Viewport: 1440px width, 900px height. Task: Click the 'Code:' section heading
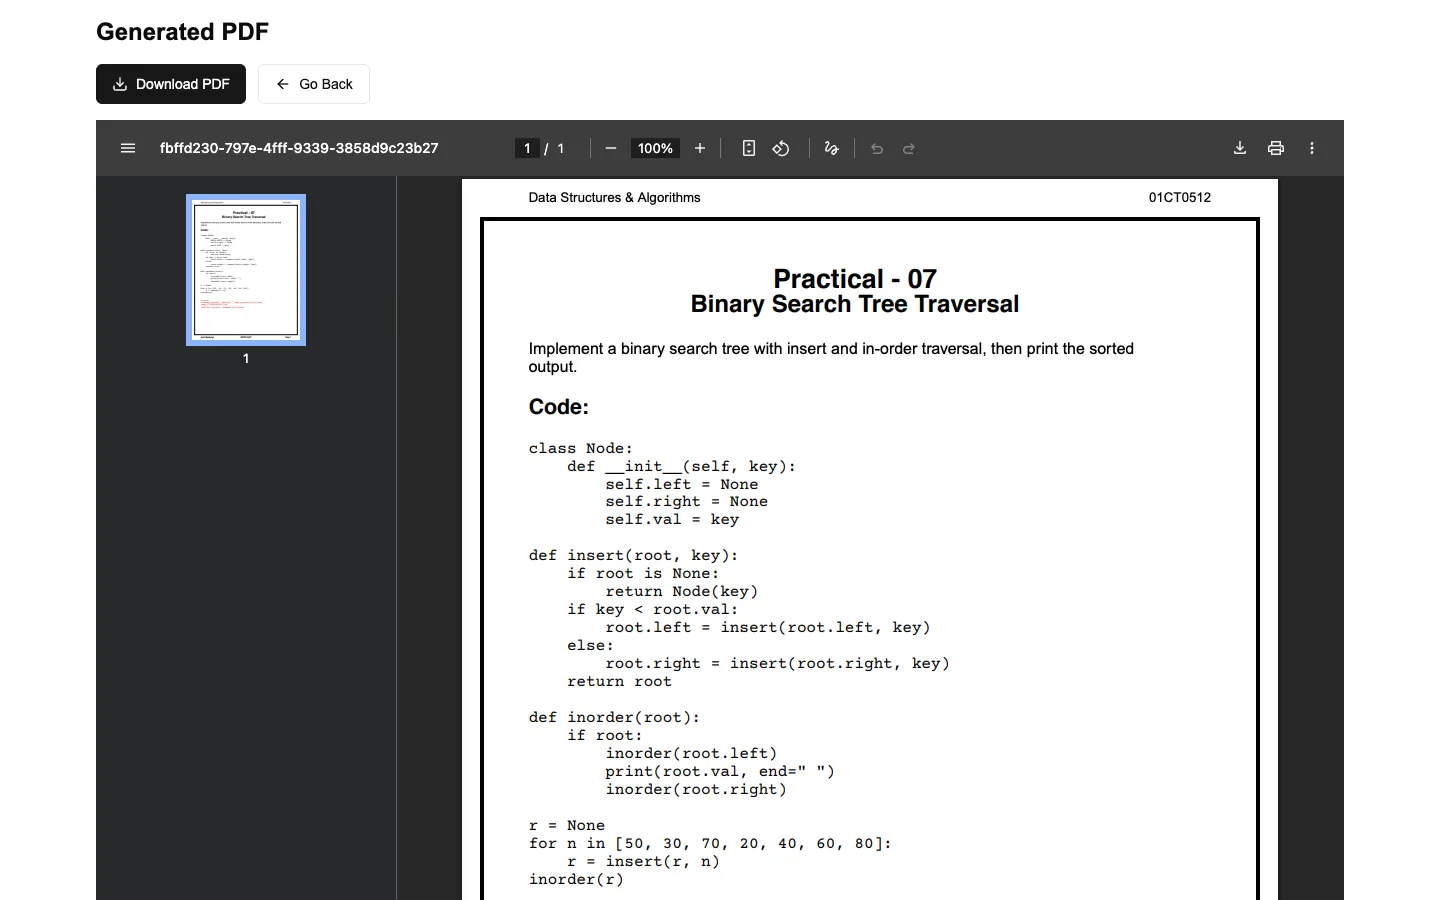pos(559,407)
